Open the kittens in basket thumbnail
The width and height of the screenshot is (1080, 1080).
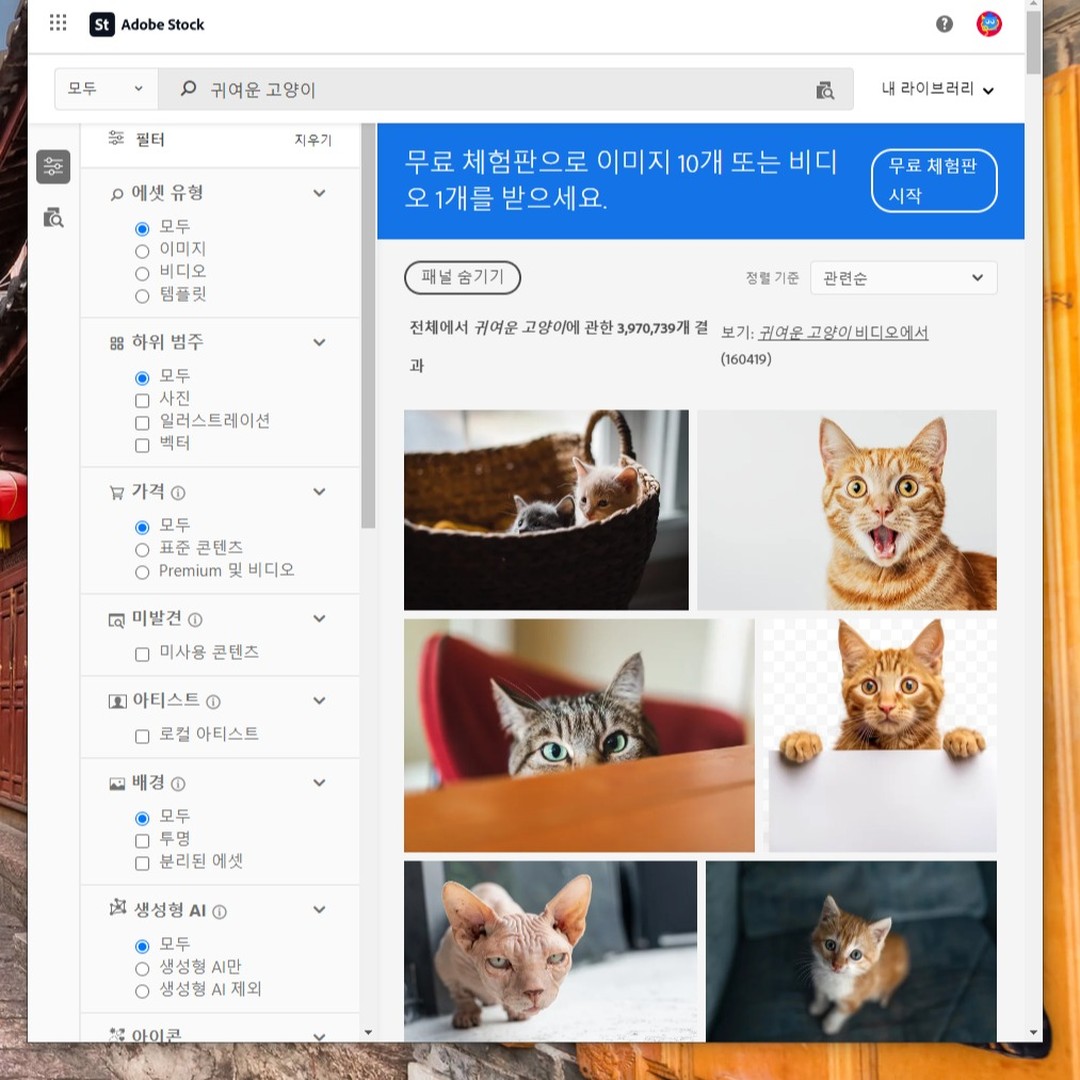pyautogui.click(x=546, y=510)
